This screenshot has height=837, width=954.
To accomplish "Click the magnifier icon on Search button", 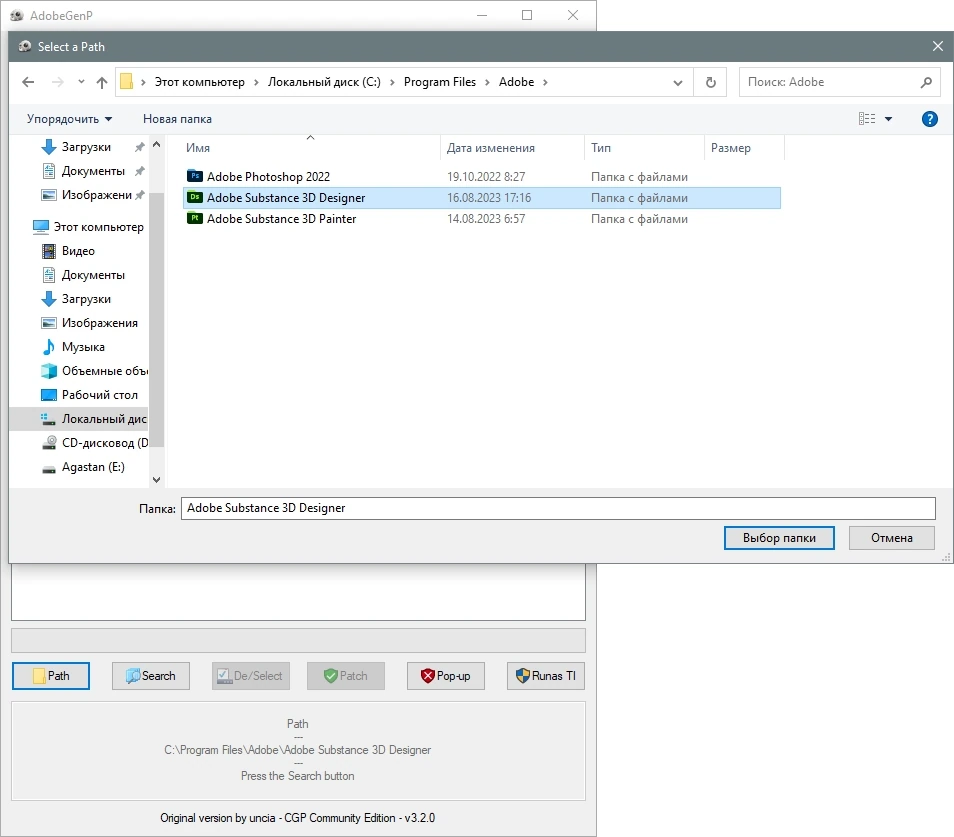I will click(x=133, y=676).
